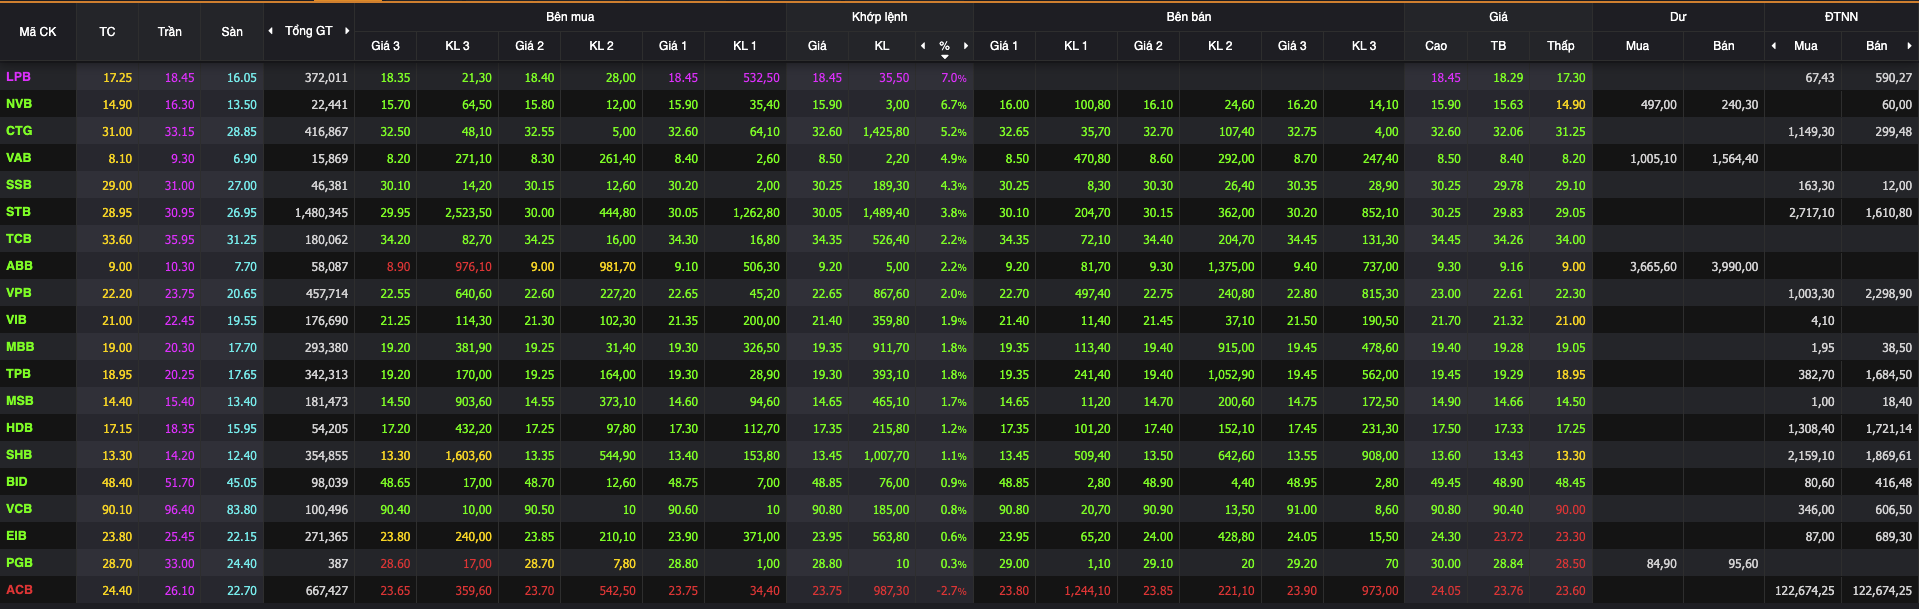This screenshot has height=609, width=1919.
Task: Click VAB sell surplus 1,564,40
Action: [1734, 159]
